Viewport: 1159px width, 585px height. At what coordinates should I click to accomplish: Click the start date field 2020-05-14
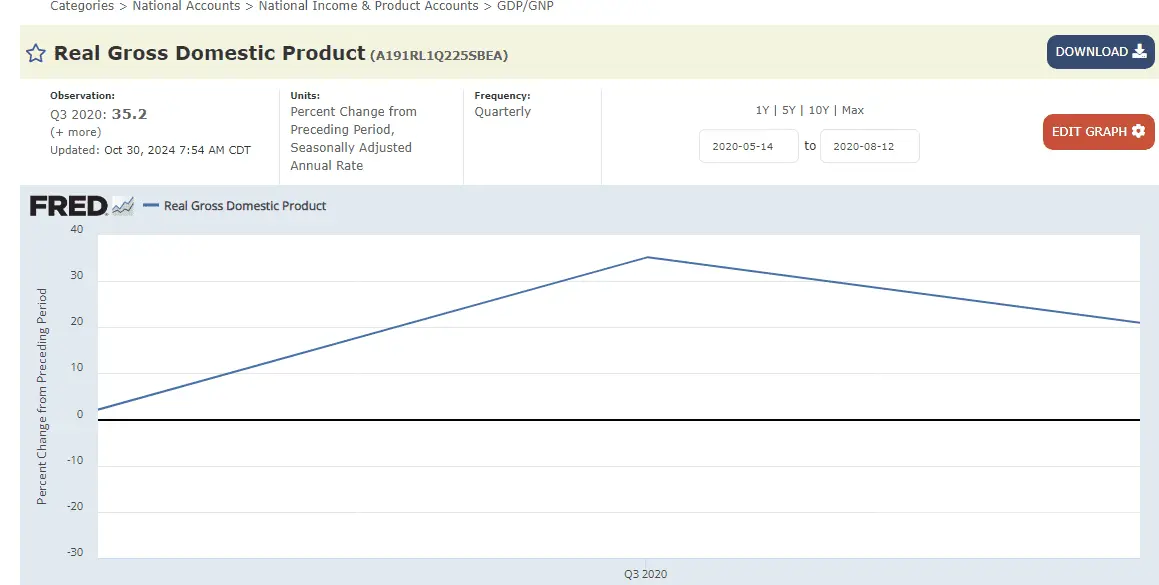click(748, 146)
